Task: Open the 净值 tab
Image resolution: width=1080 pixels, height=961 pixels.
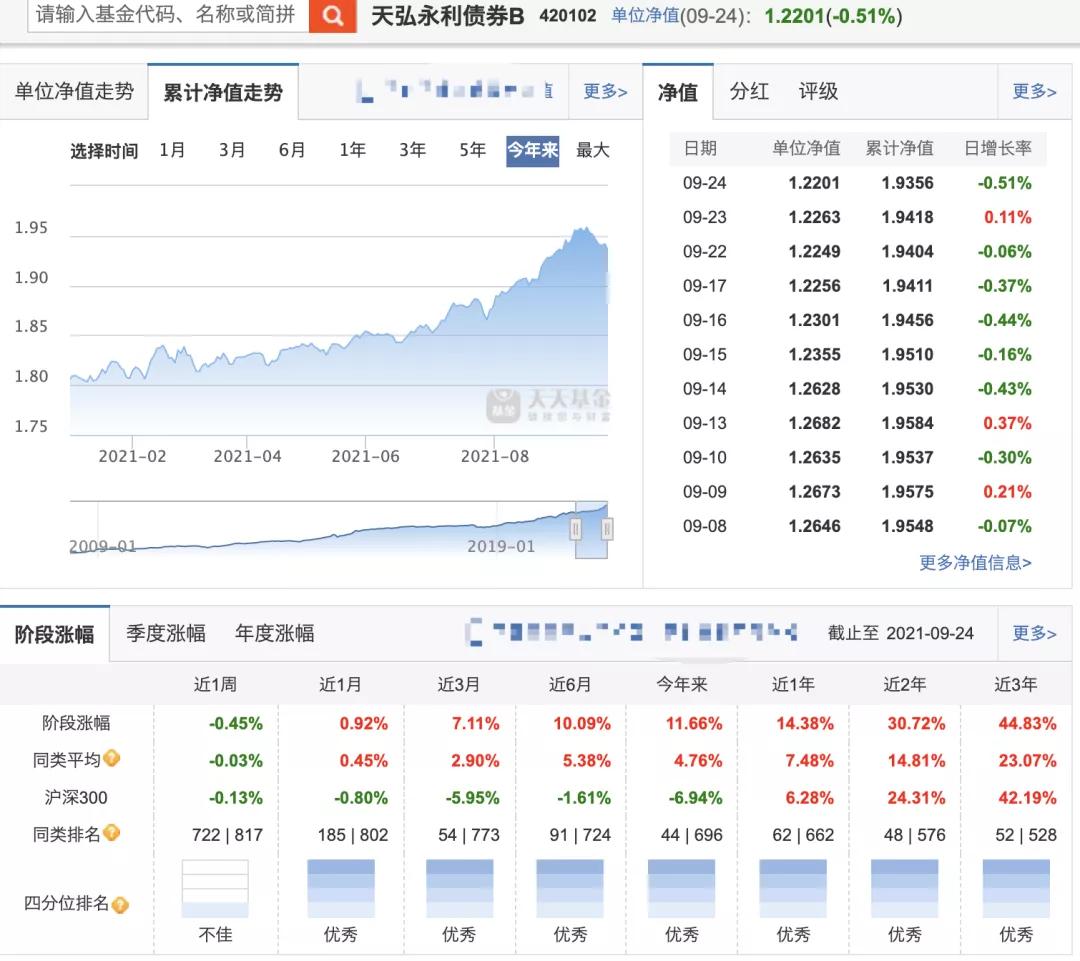Action: click(678, 92)
